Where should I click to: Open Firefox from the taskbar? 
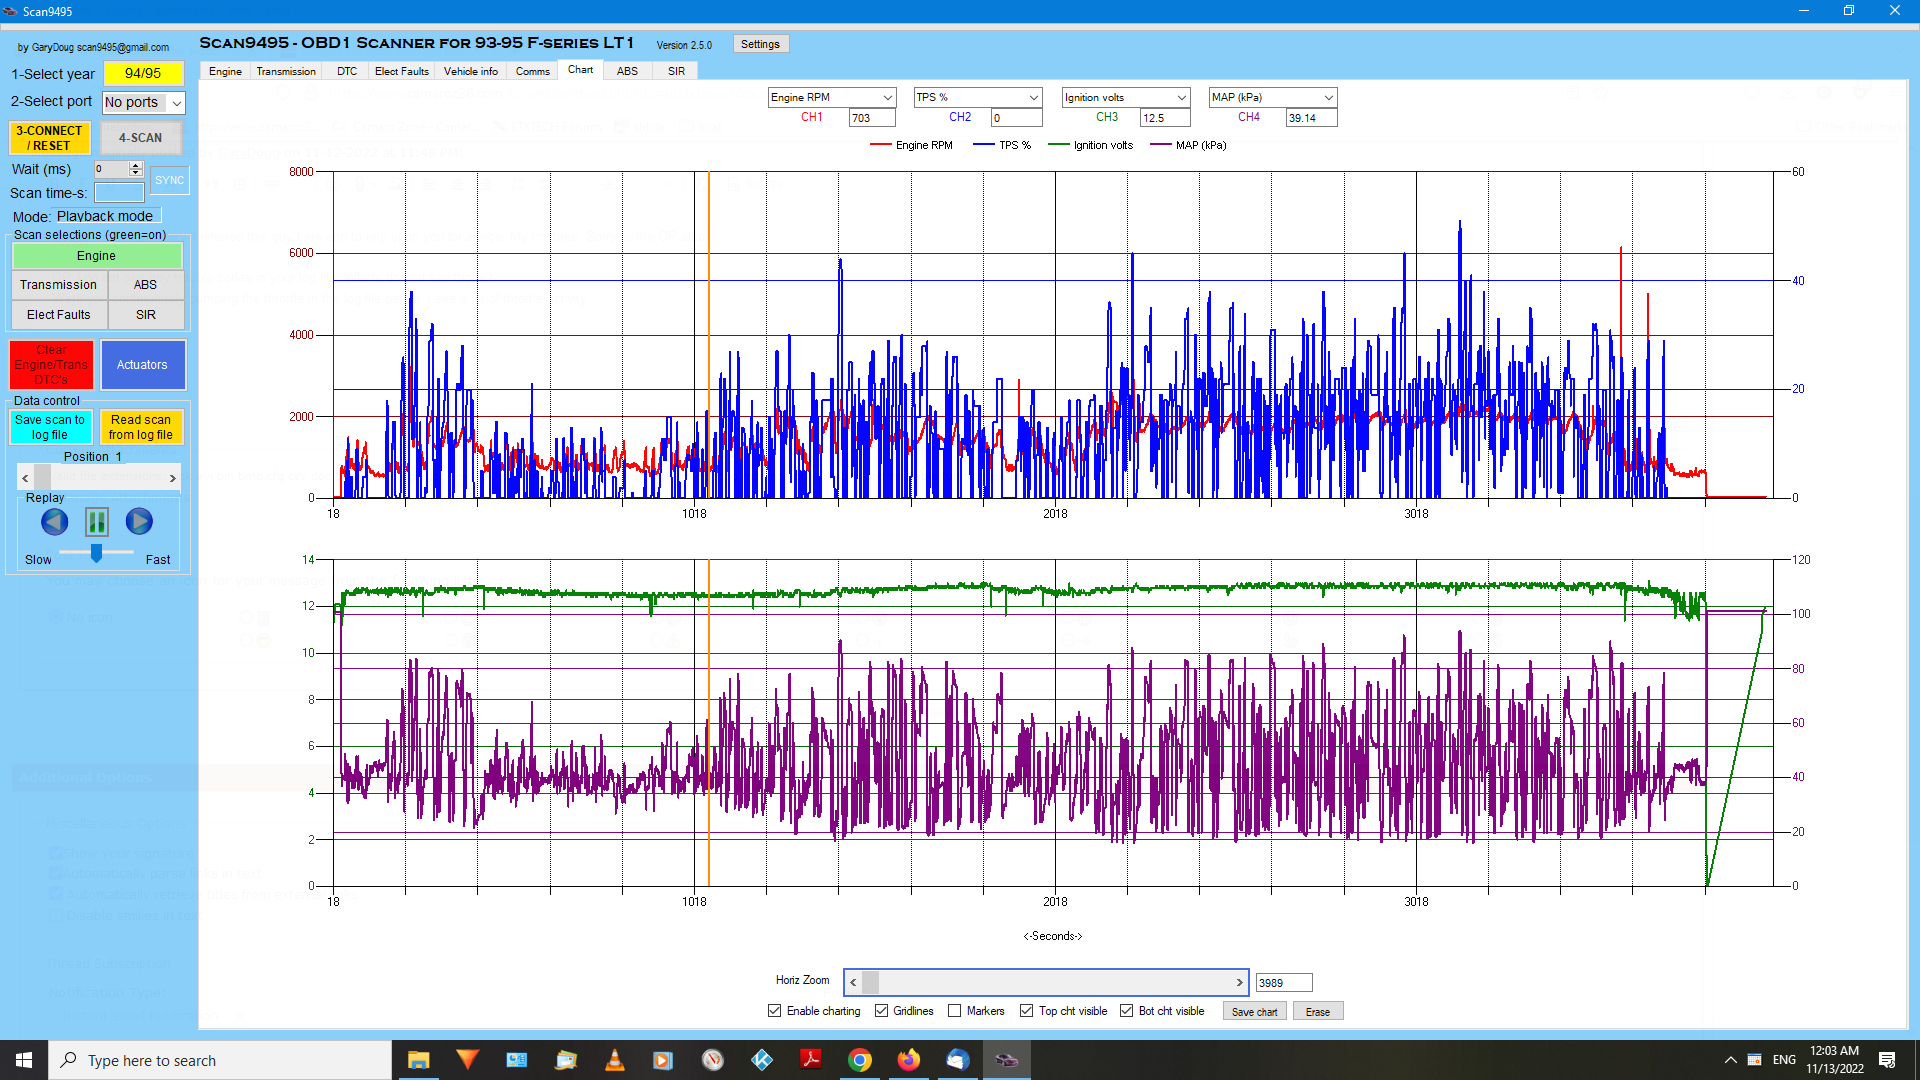pyautogui.click(x=908, y=1060)
